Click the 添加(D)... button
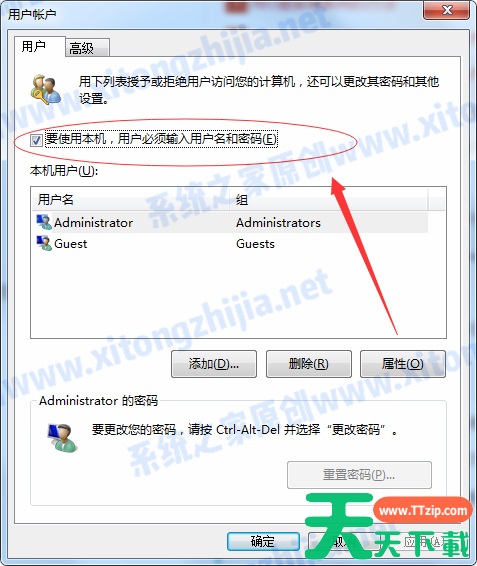The height and width of the screenshot is (566, 477). (x=214, y=364)
